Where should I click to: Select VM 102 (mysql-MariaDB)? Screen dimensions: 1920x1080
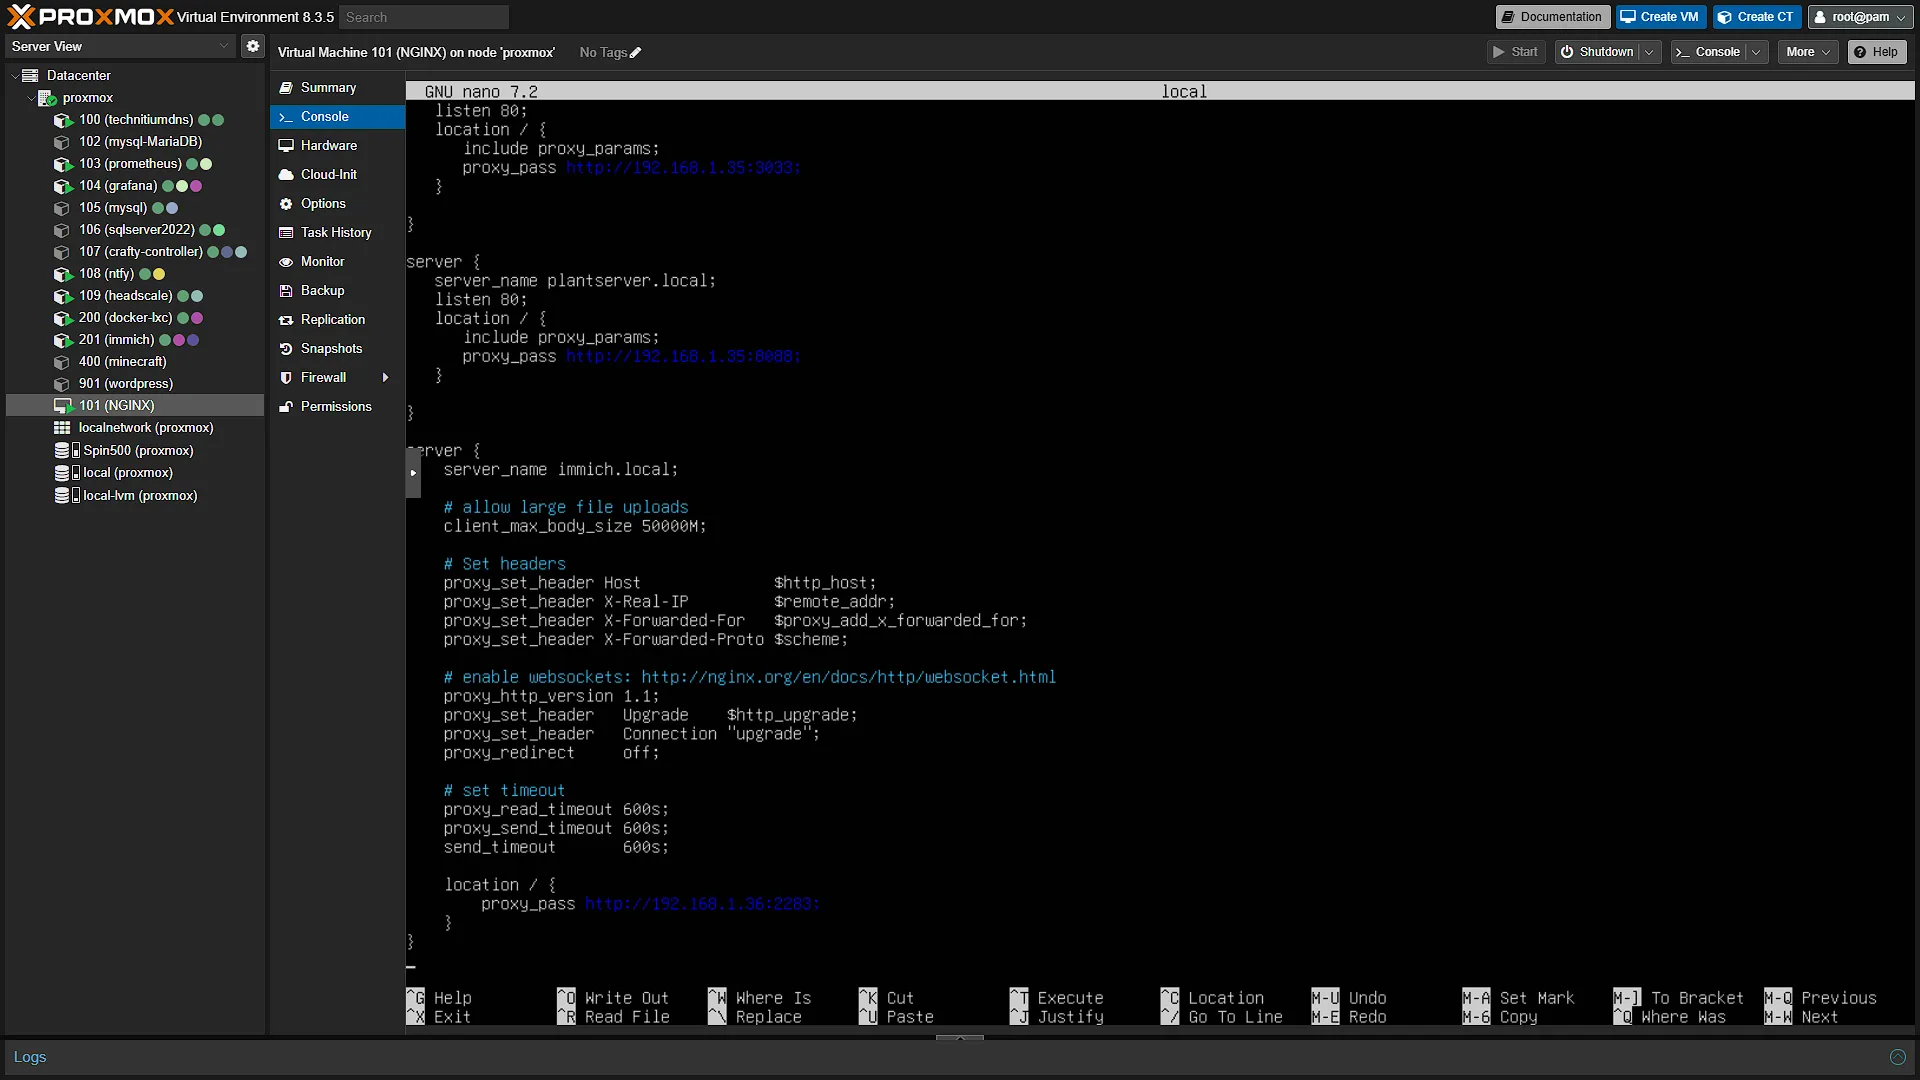click(140, 142)
